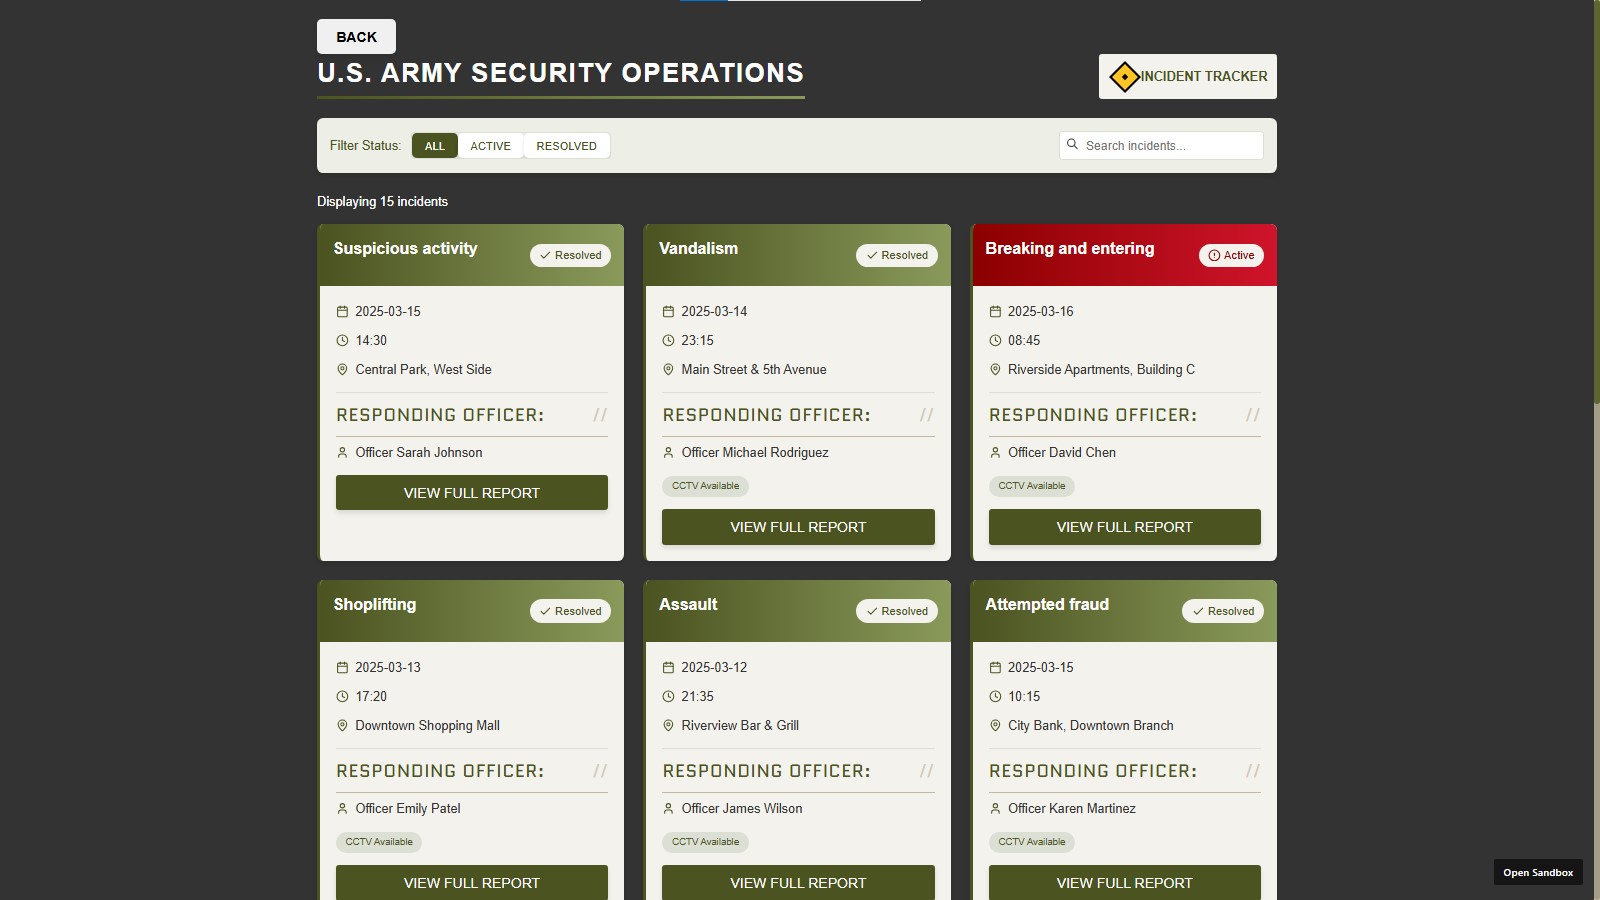Click calendar icon on Suspicious activity card
The height and width of the screenshot is (900, 1600).
(x=342, y=312)
